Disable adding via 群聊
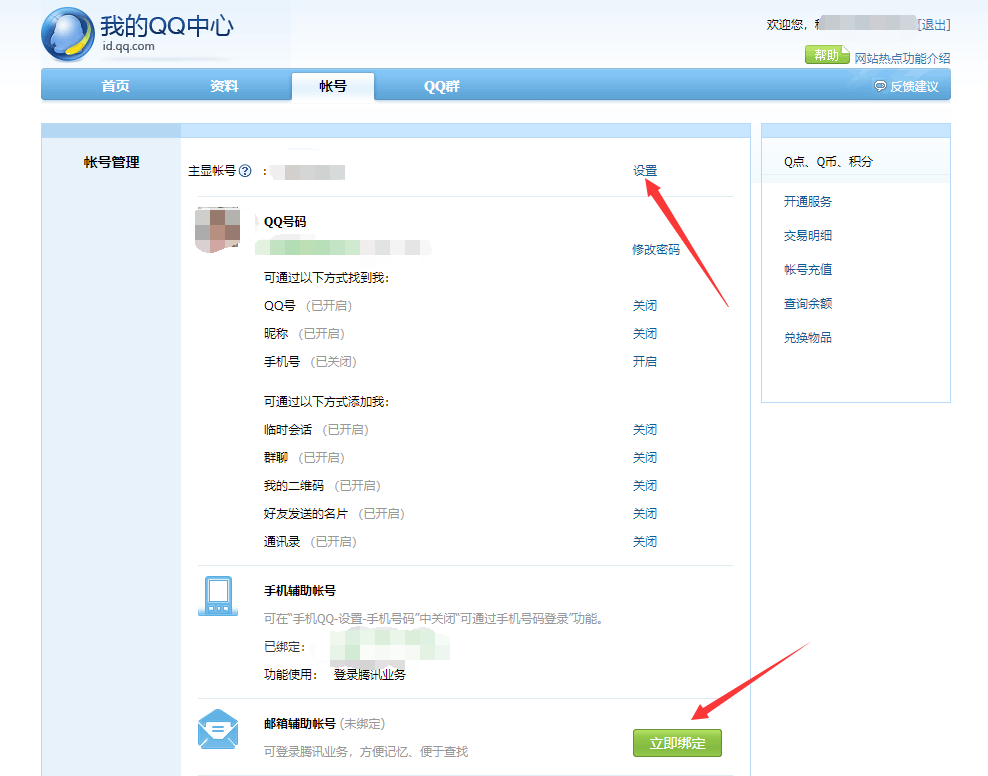The image size is (988, 776). [x=645, y=457]
